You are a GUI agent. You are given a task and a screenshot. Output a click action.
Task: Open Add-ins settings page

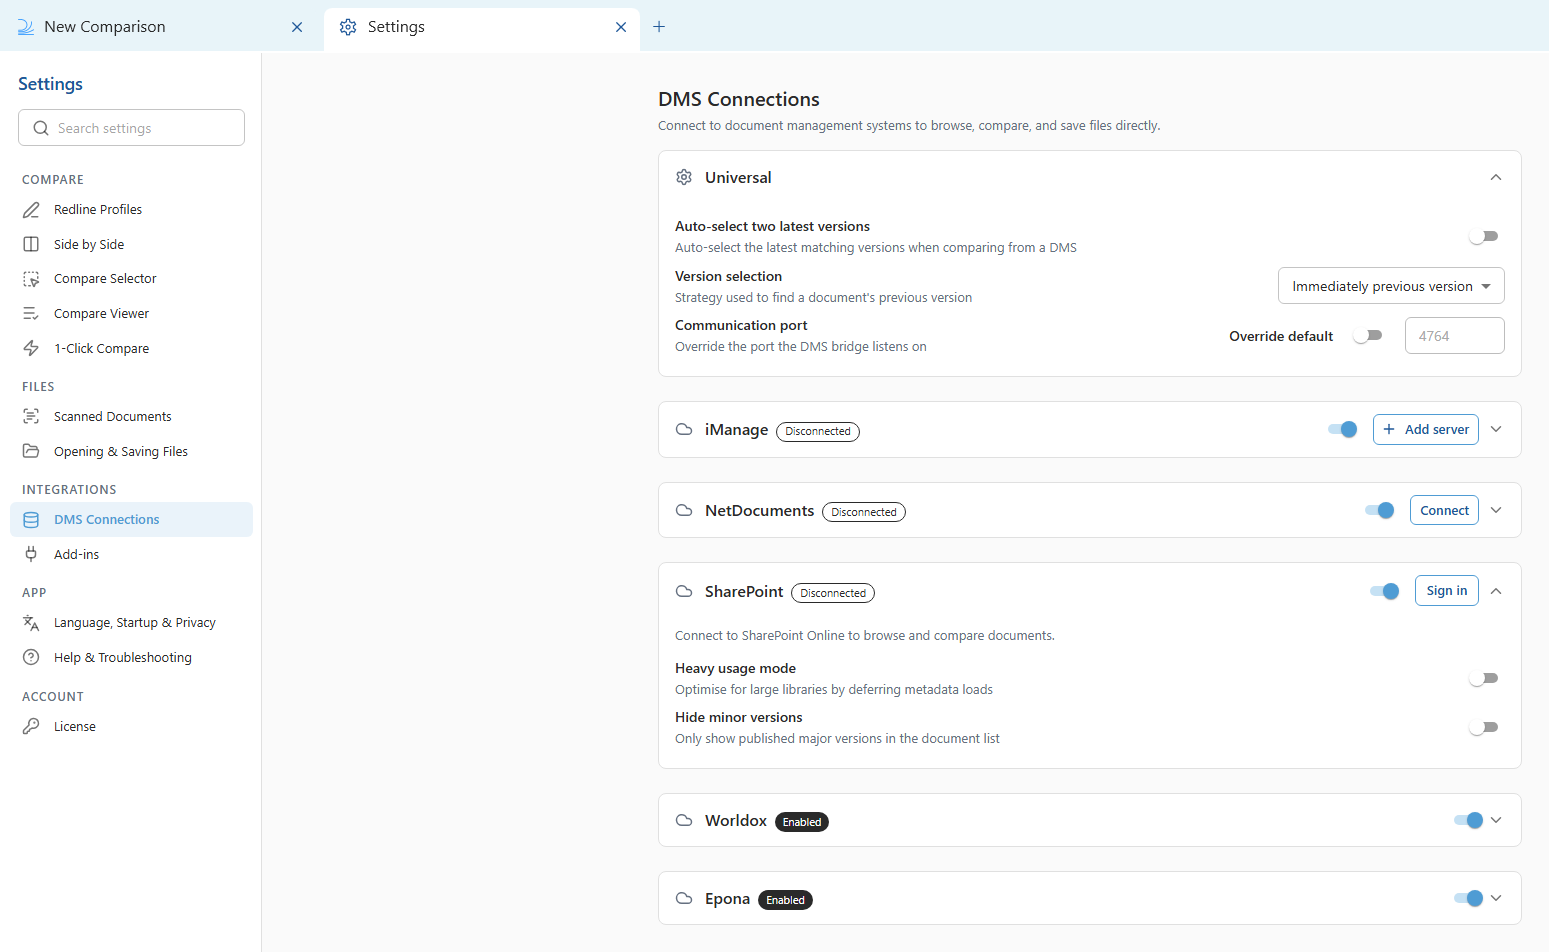pos(131,554)
